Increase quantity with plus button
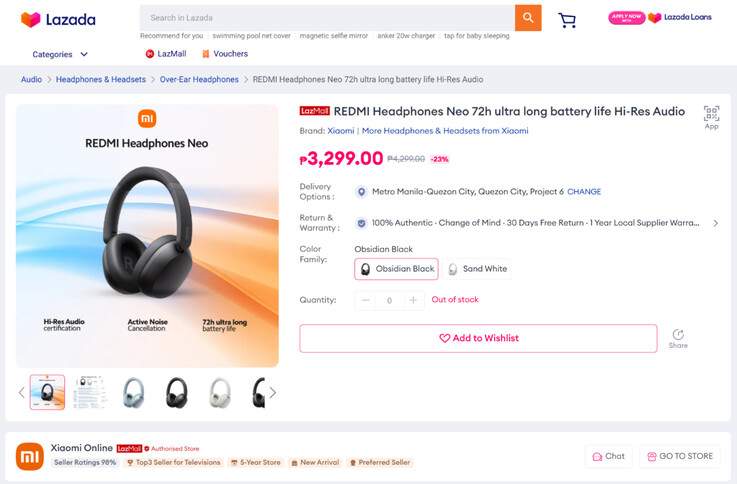Viewport: 737px width, 484px height. pos(413,300)
